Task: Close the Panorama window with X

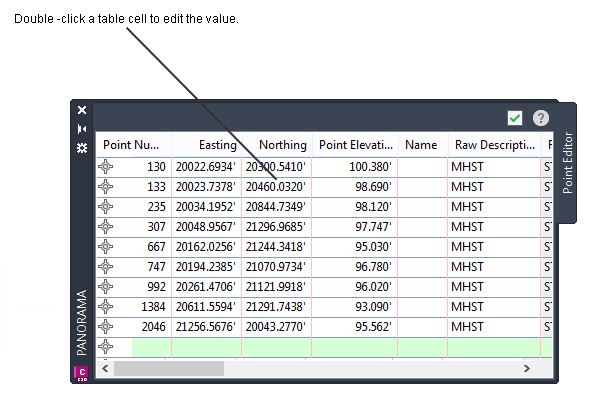Action: [82, 110]
